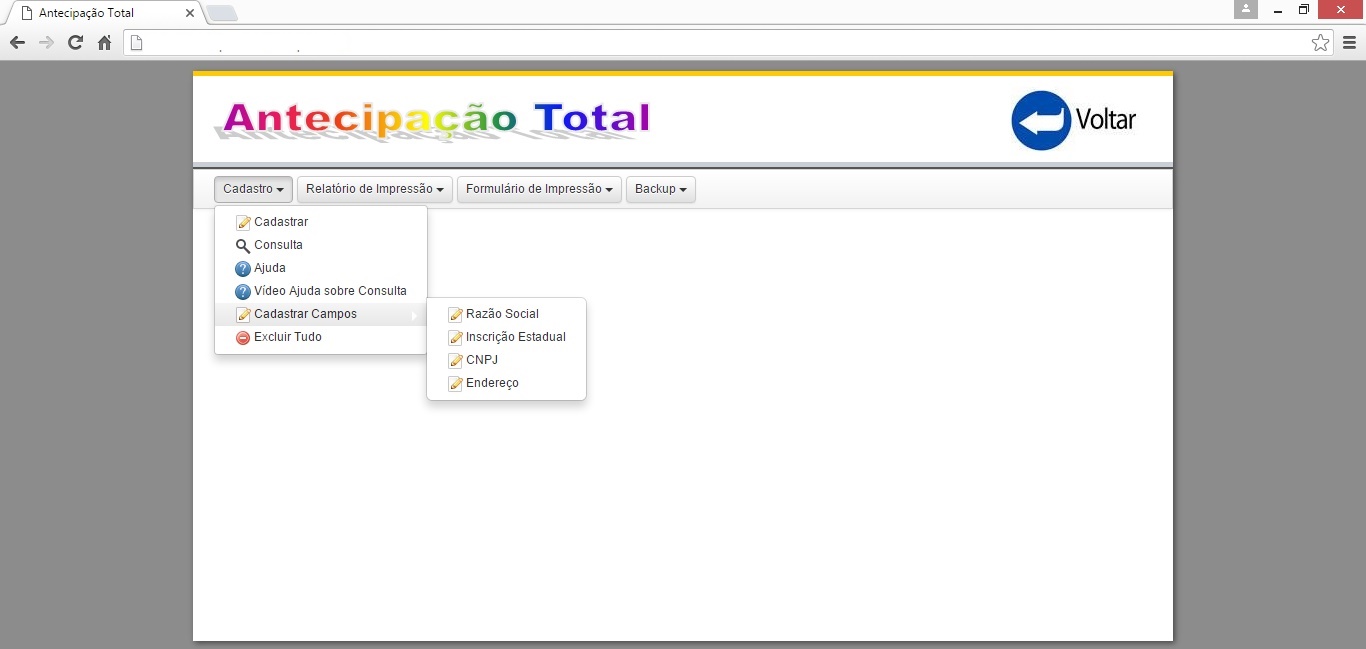Click the pencil icon beside Razão Social
Viewport: 1366px width, 649px height.
pyautogui.click(x=455, y=315)
